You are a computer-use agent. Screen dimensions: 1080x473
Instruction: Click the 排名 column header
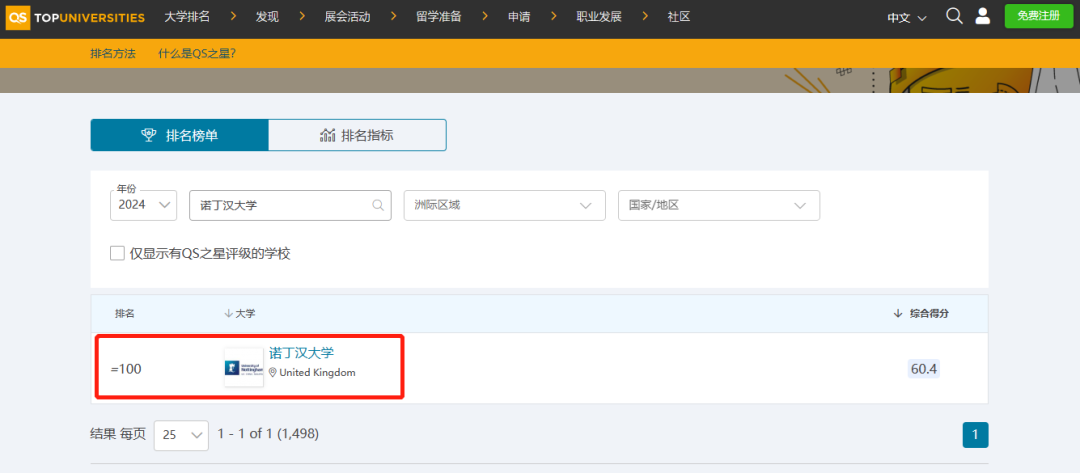(x=125, y=313)
